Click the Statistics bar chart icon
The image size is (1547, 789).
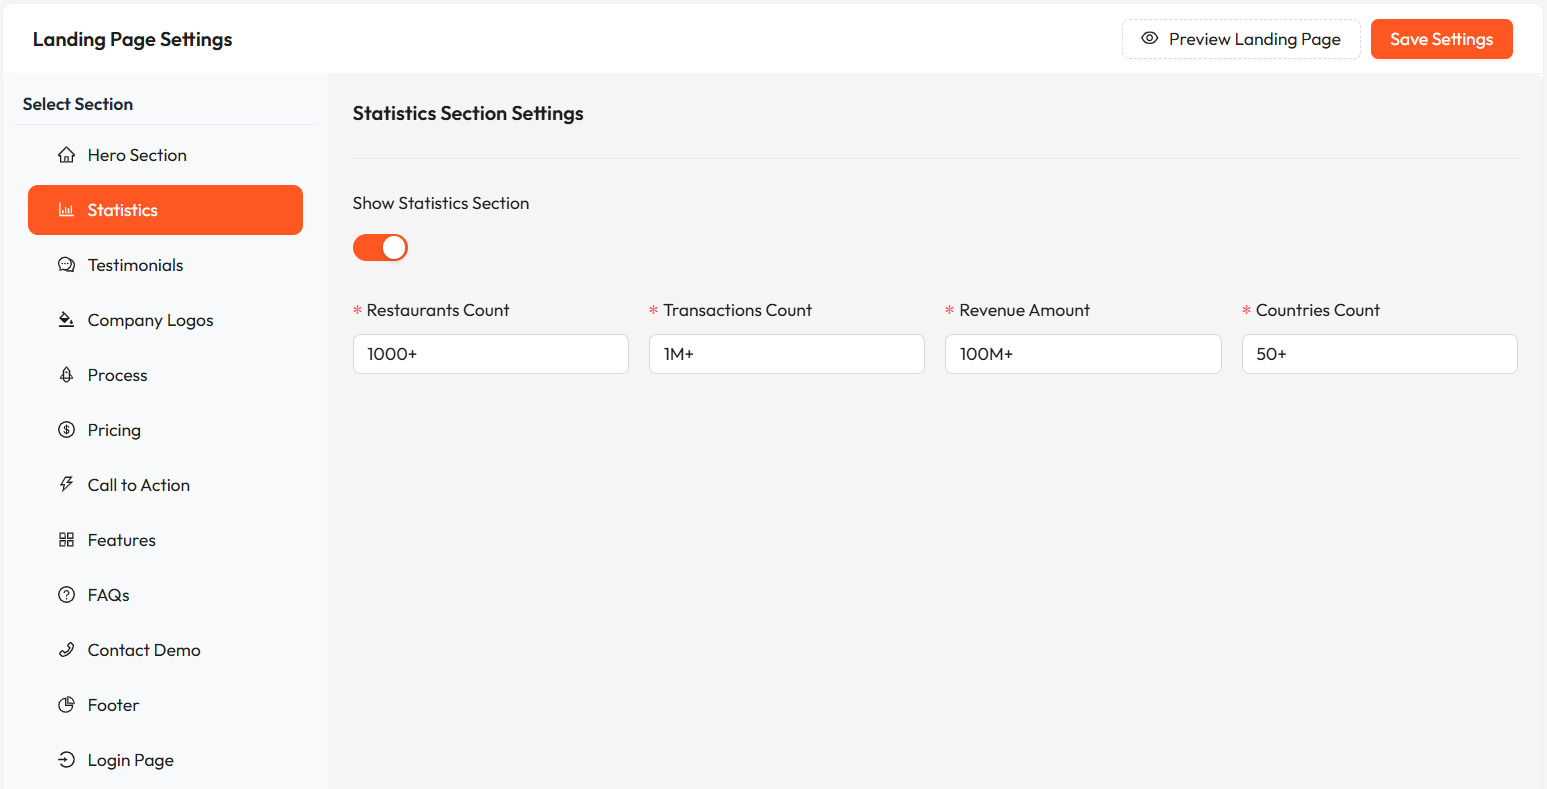click(66, 210)
